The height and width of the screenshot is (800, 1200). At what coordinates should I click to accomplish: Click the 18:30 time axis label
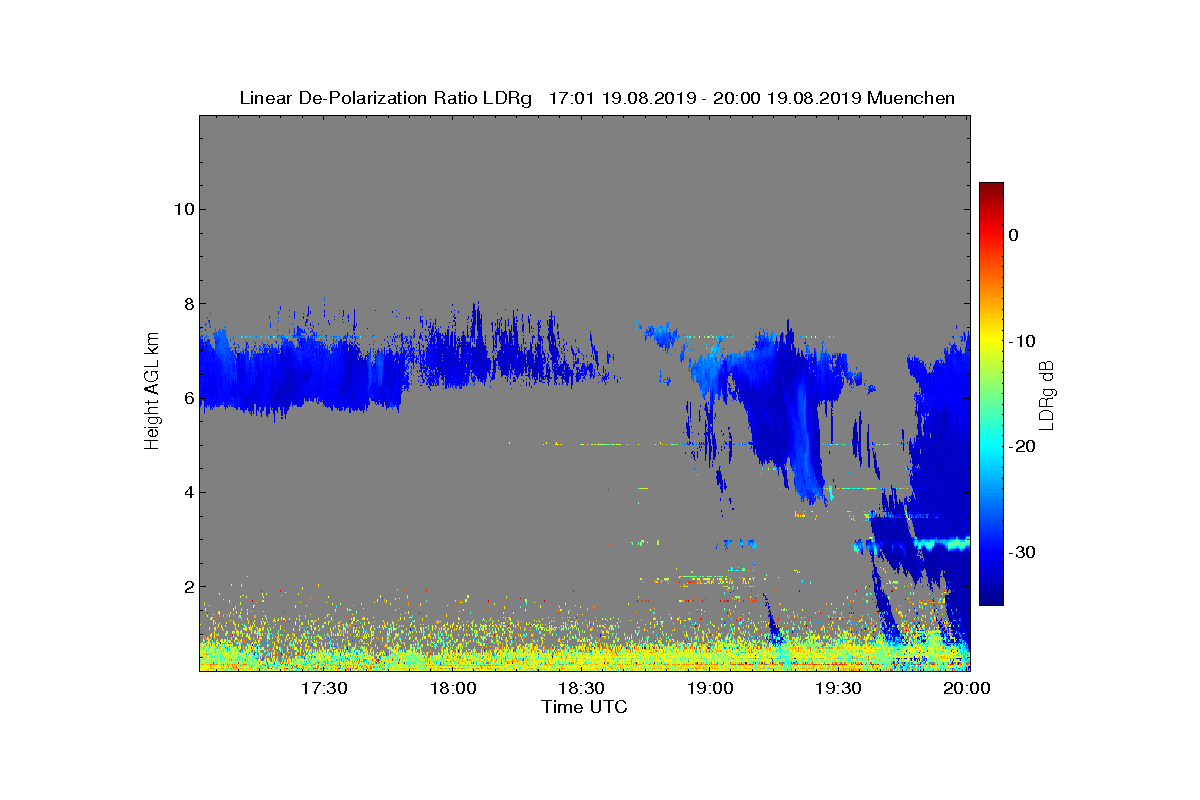point(581,689)
